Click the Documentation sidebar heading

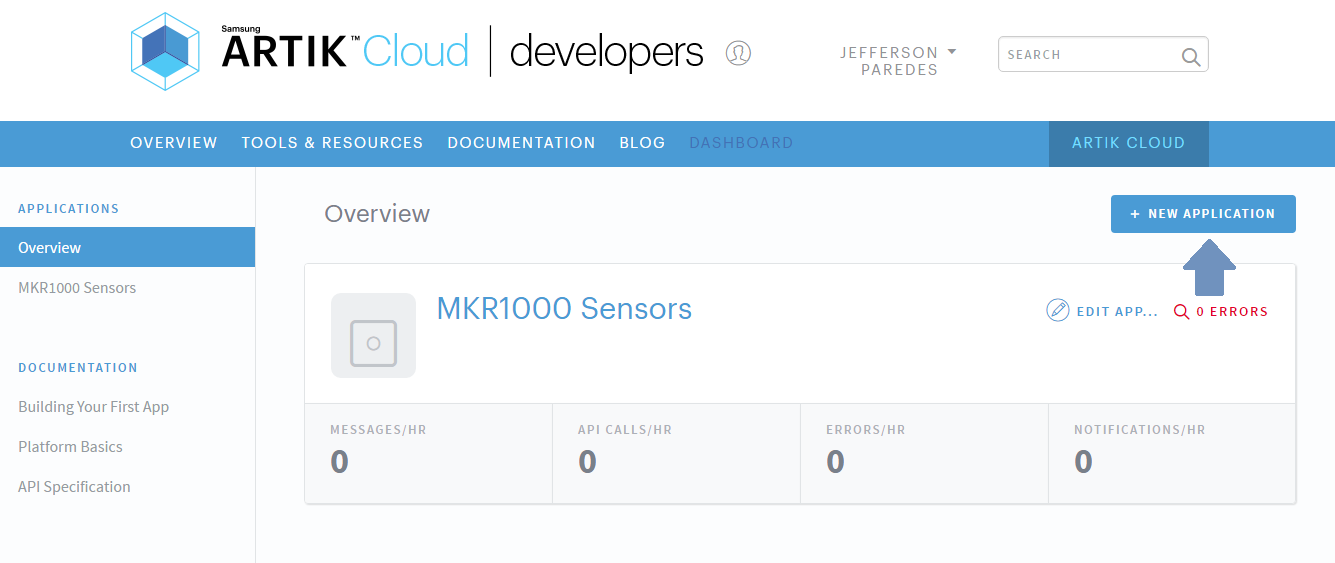(x=78, y=367)
